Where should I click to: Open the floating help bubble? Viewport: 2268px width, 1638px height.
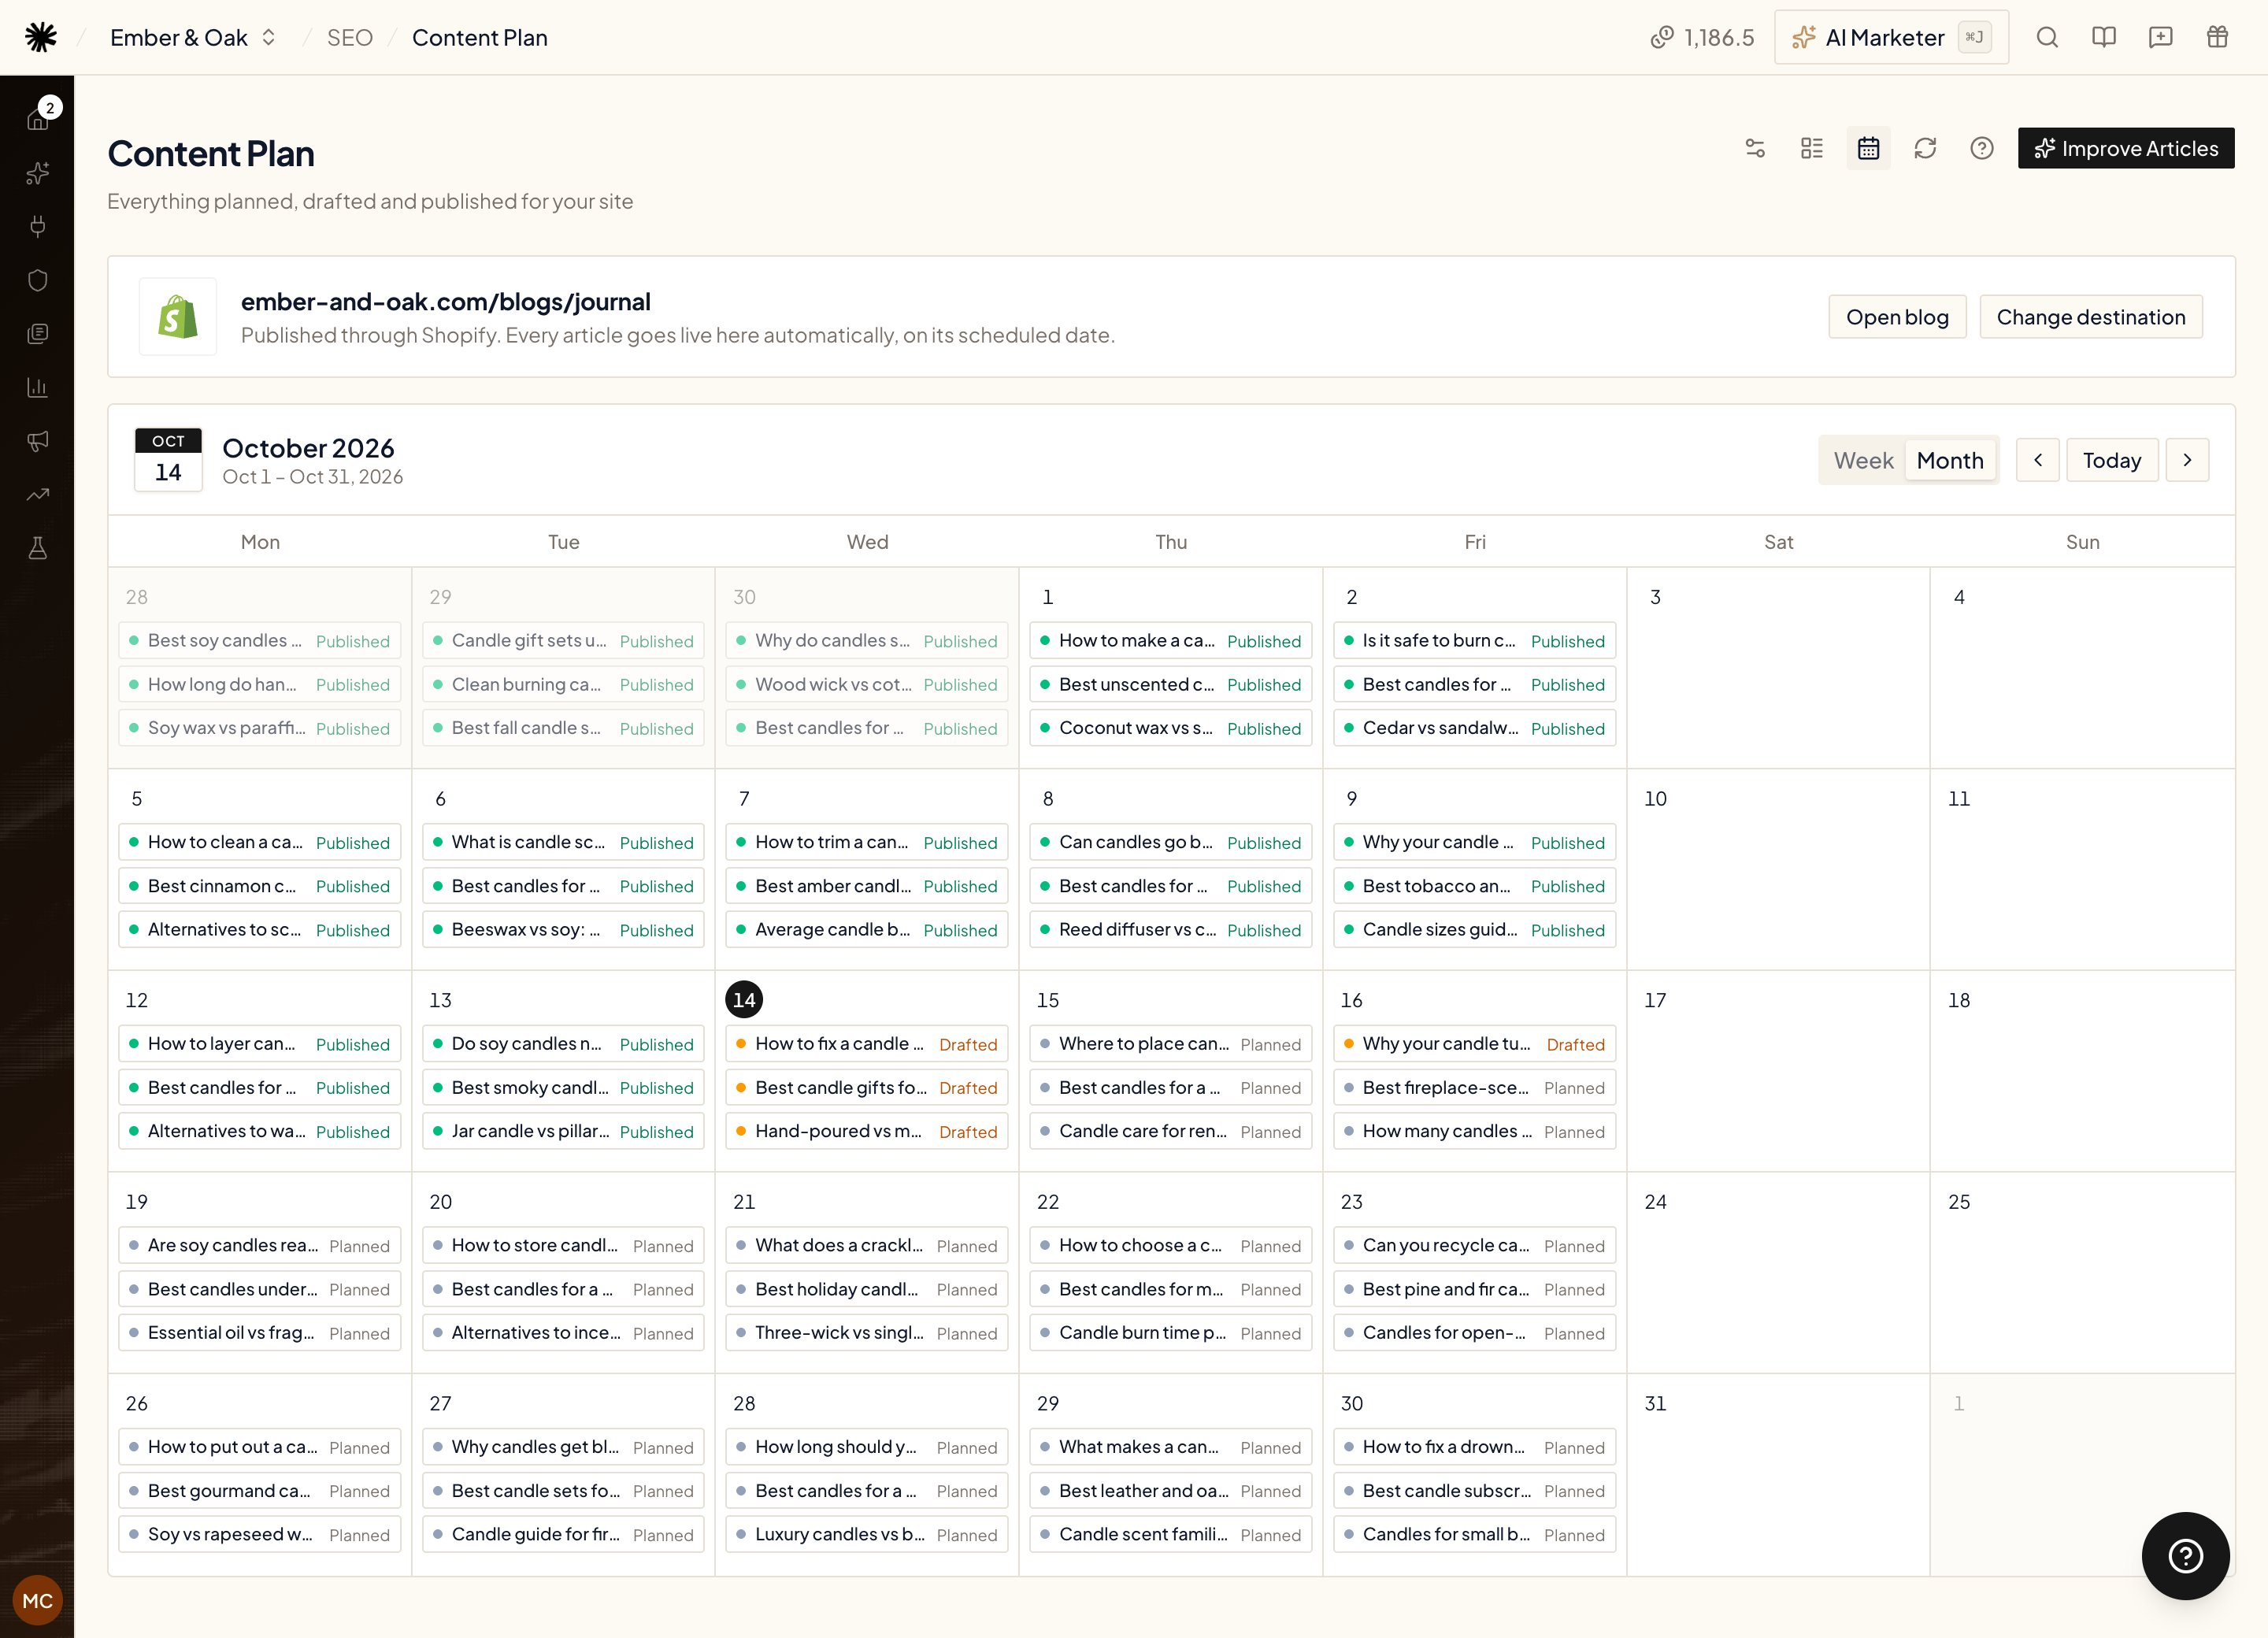click(2185, 1556)
